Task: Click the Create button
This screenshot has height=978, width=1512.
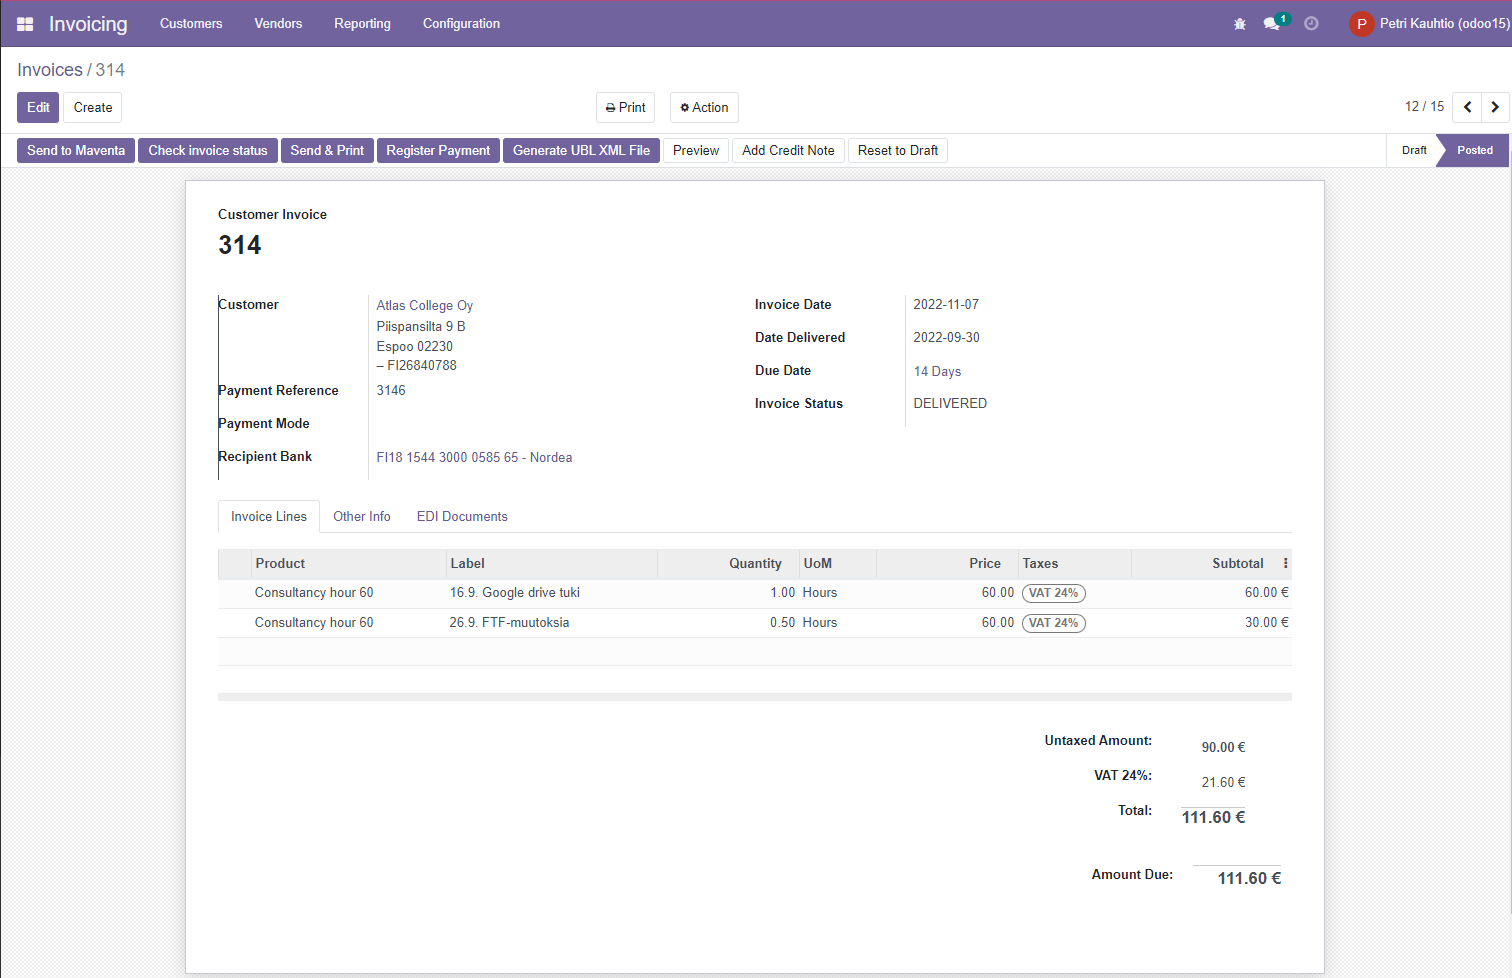Action: (93, 108)
